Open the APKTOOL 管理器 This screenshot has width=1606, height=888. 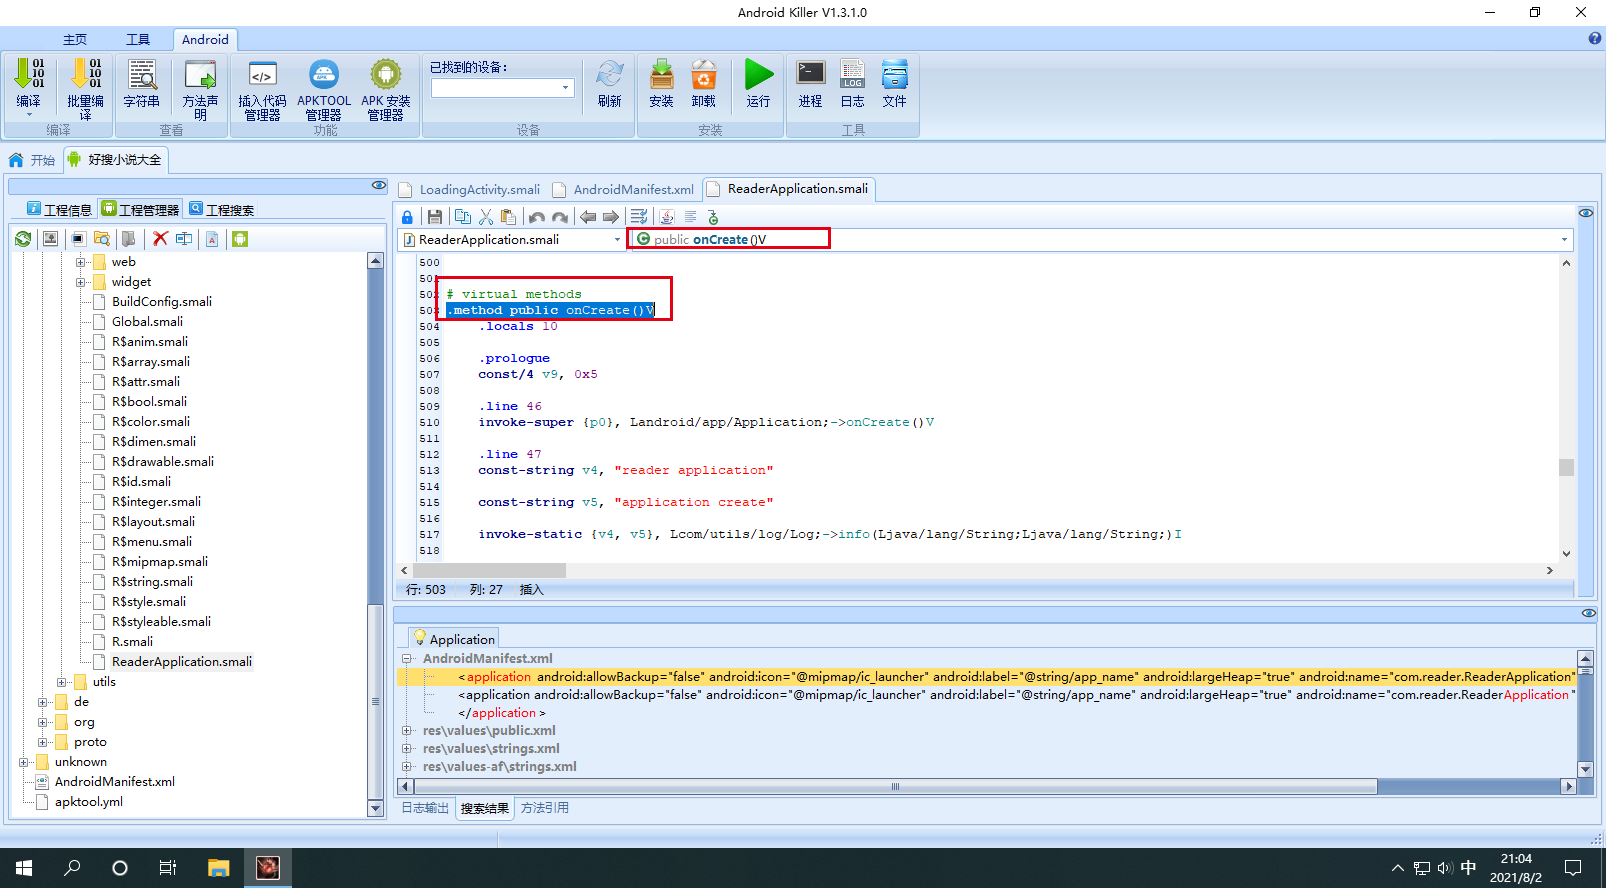click(x=324, y=75)
